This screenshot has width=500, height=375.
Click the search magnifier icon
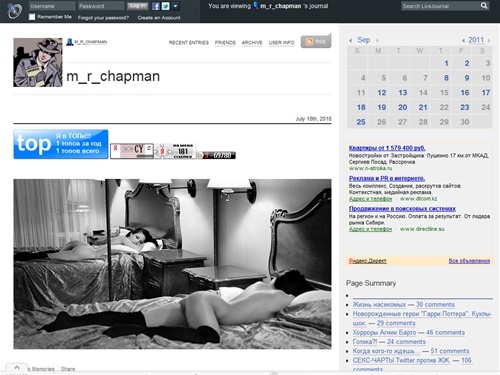pyautogui.click(x=484, y=6)
